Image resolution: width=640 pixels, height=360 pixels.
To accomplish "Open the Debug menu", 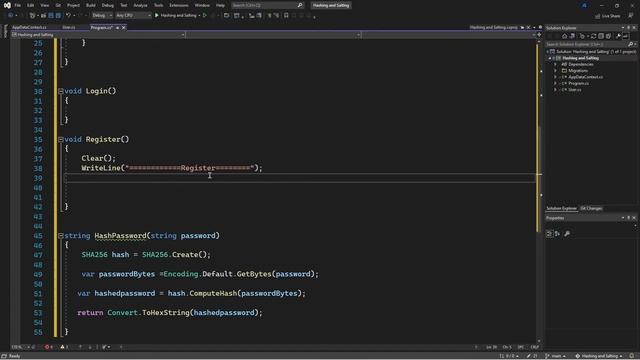I will click(108, 5).
